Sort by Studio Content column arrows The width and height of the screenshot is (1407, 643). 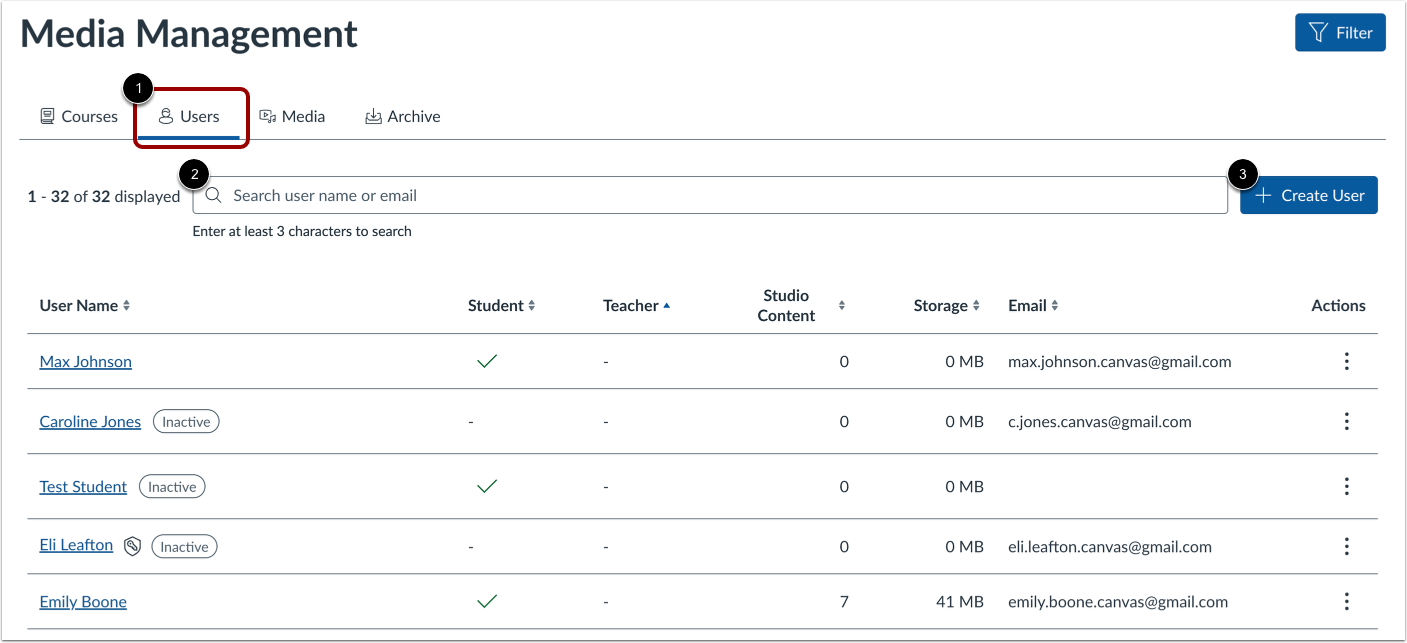click(841, 306)
